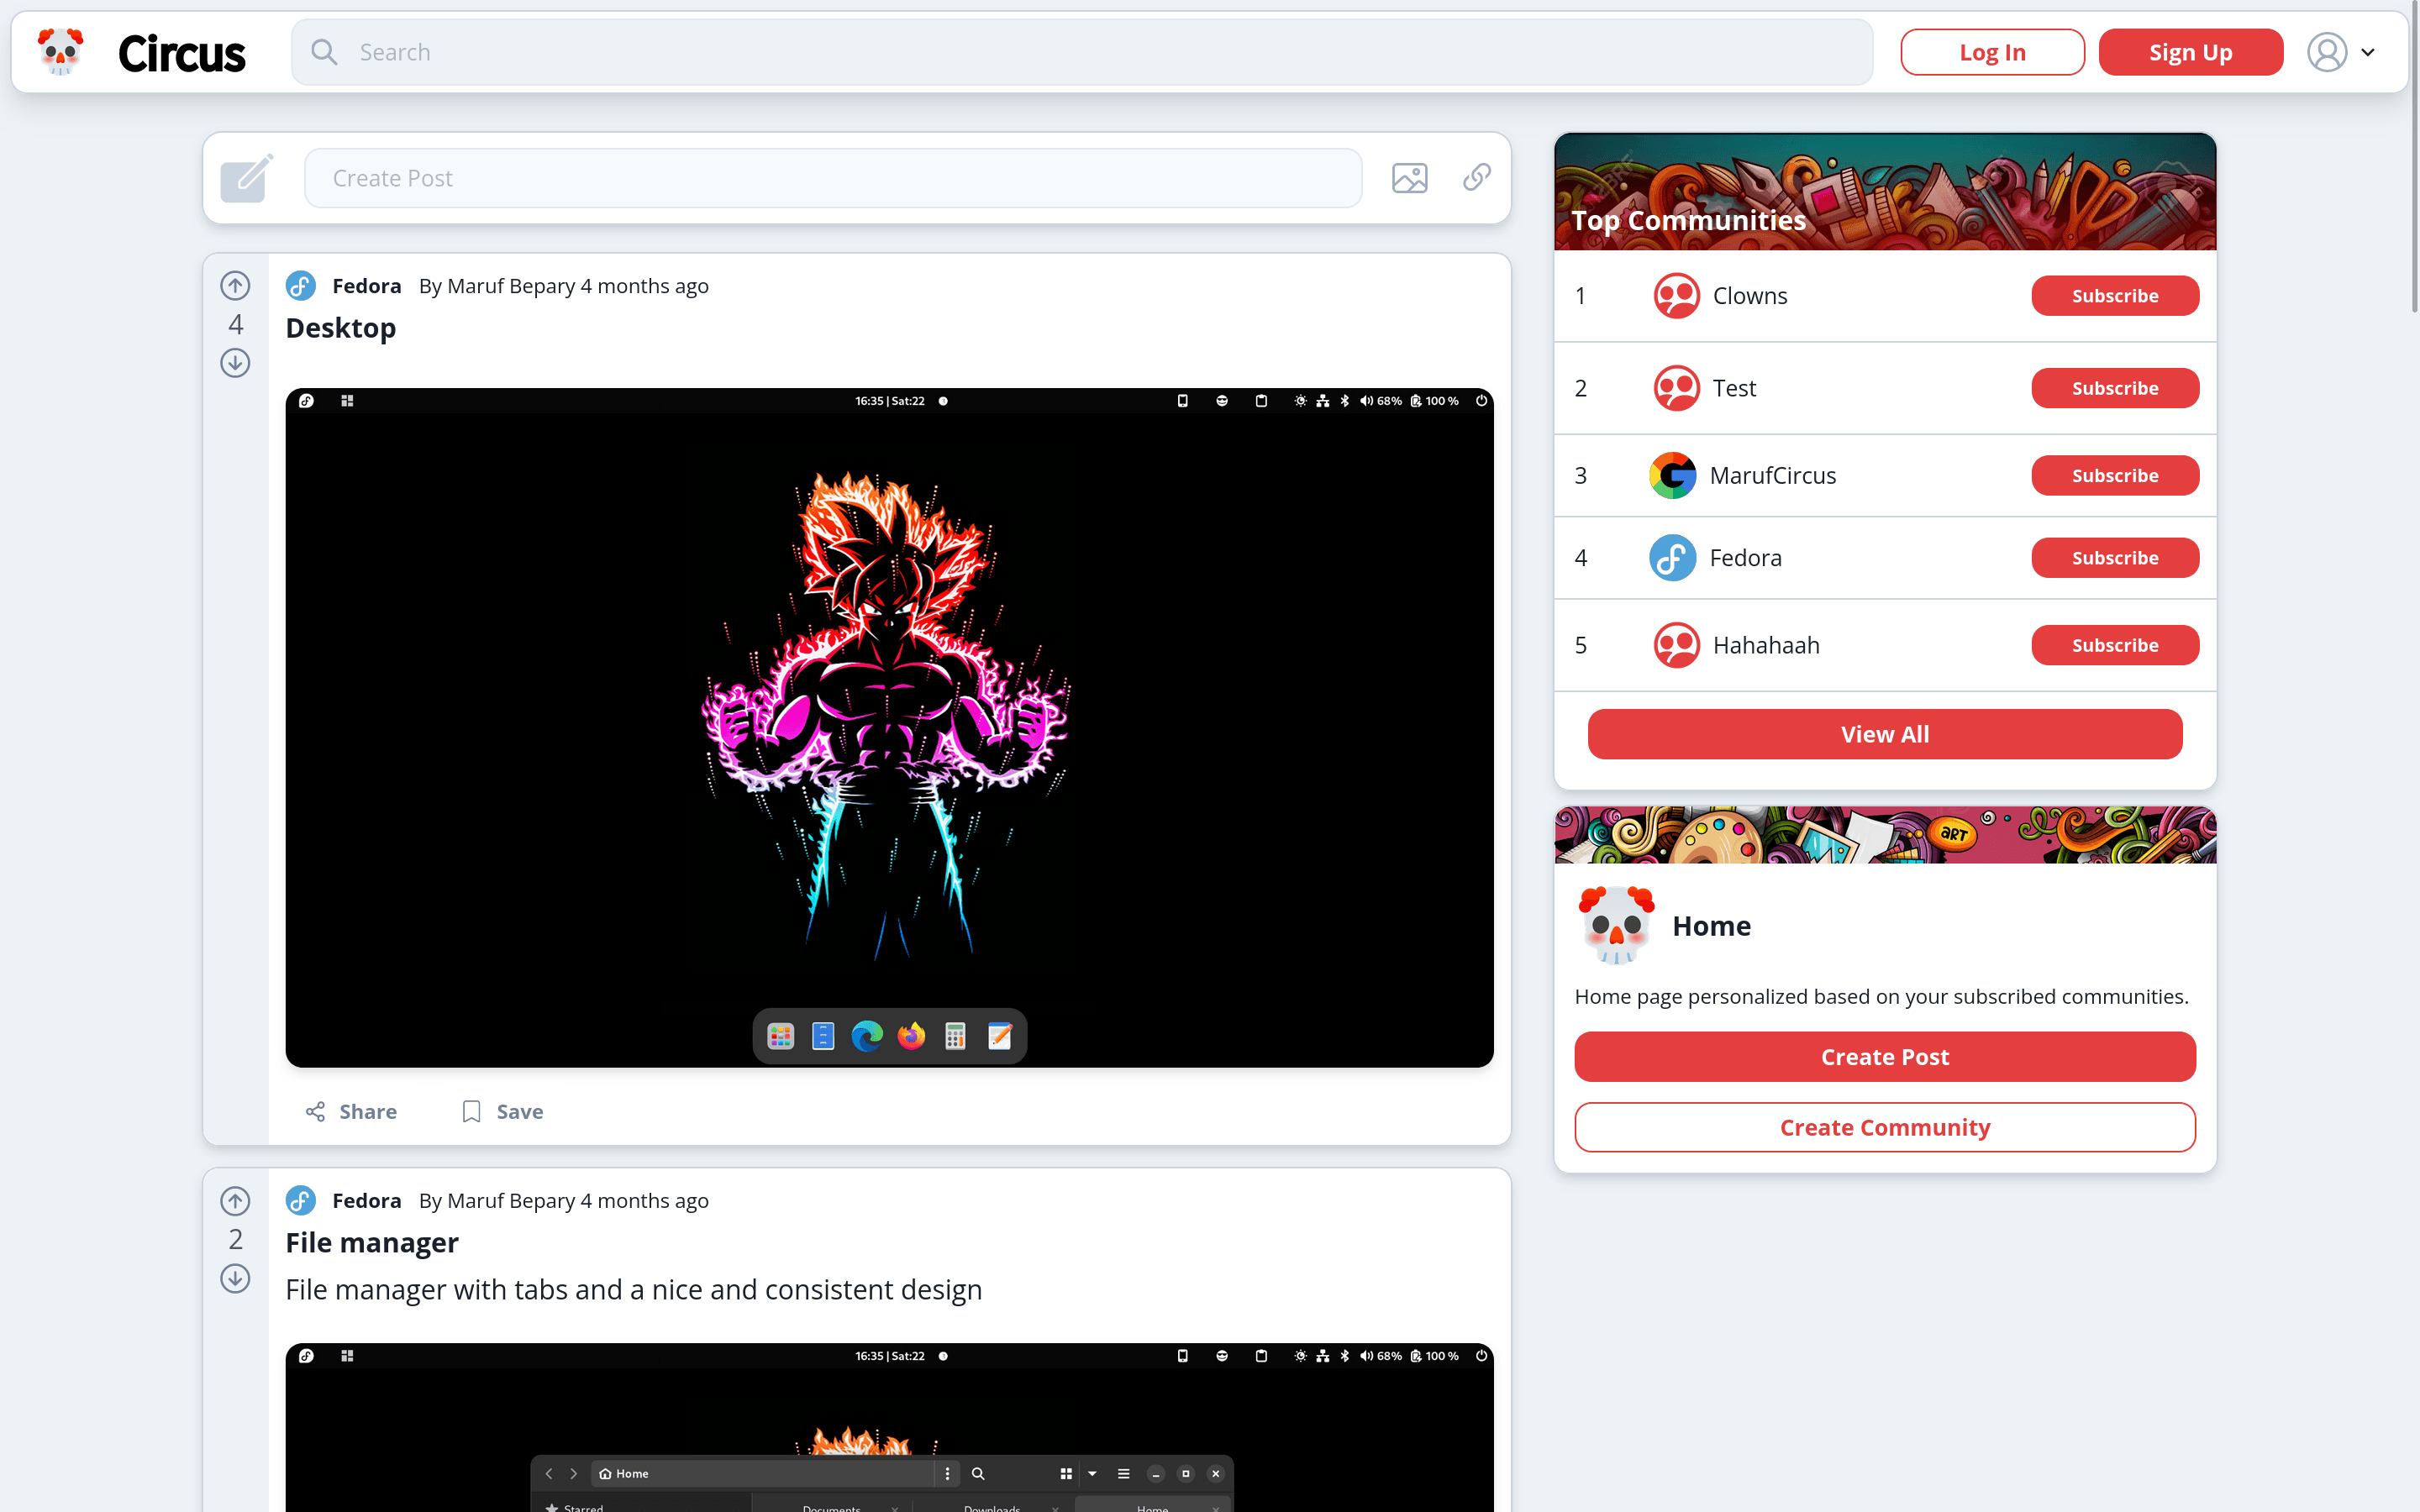Click the Sign Up button

tap(2190, 52)
